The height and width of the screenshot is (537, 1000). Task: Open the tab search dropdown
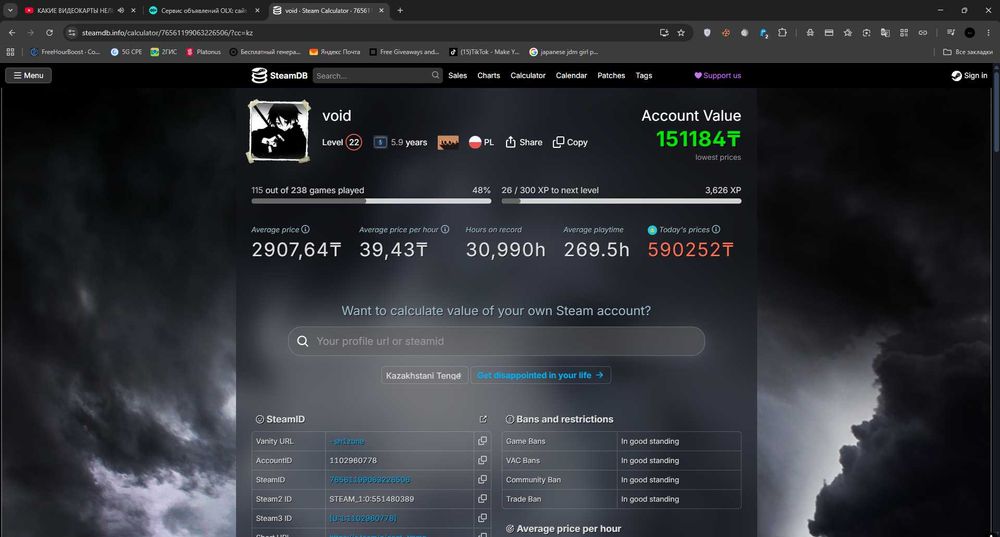[x=10, y=10]
